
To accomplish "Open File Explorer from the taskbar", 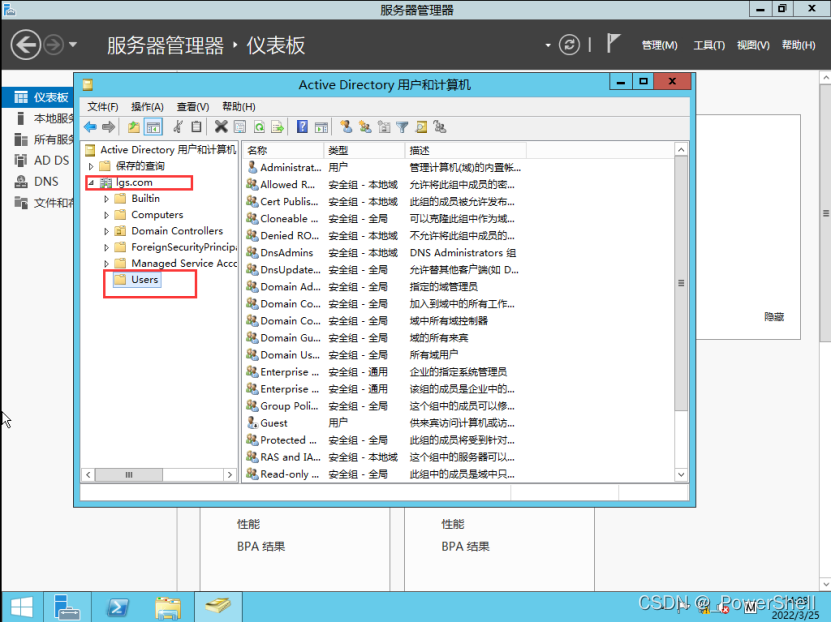I will click(x=168, y=607).
